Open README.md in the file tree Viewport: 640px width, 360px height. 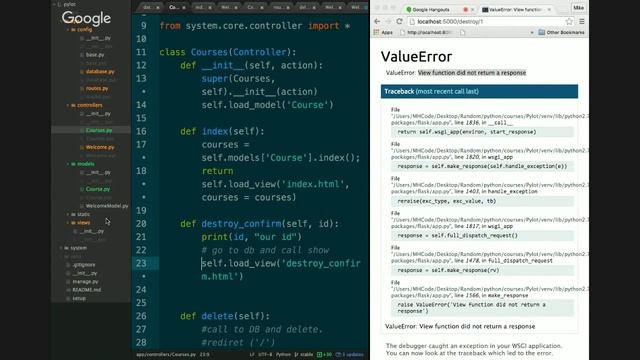pyautogui.click(x=84, y=290)
